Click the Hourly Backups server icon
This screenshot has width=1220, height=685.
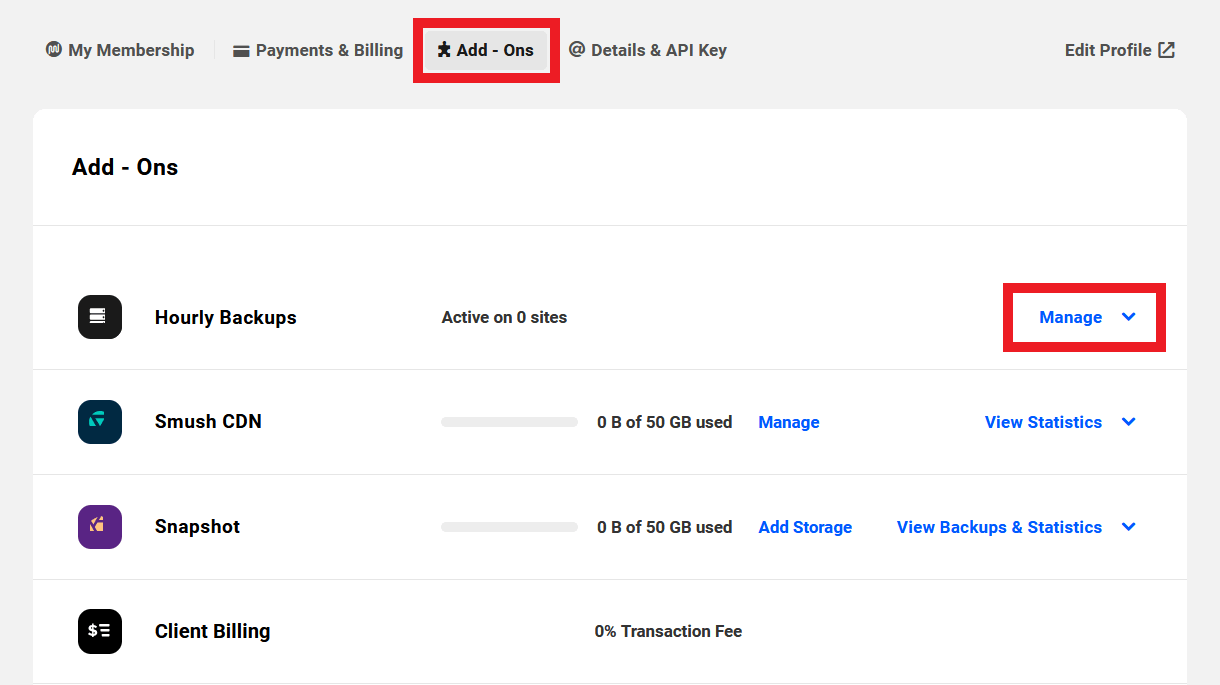point(100,317)
